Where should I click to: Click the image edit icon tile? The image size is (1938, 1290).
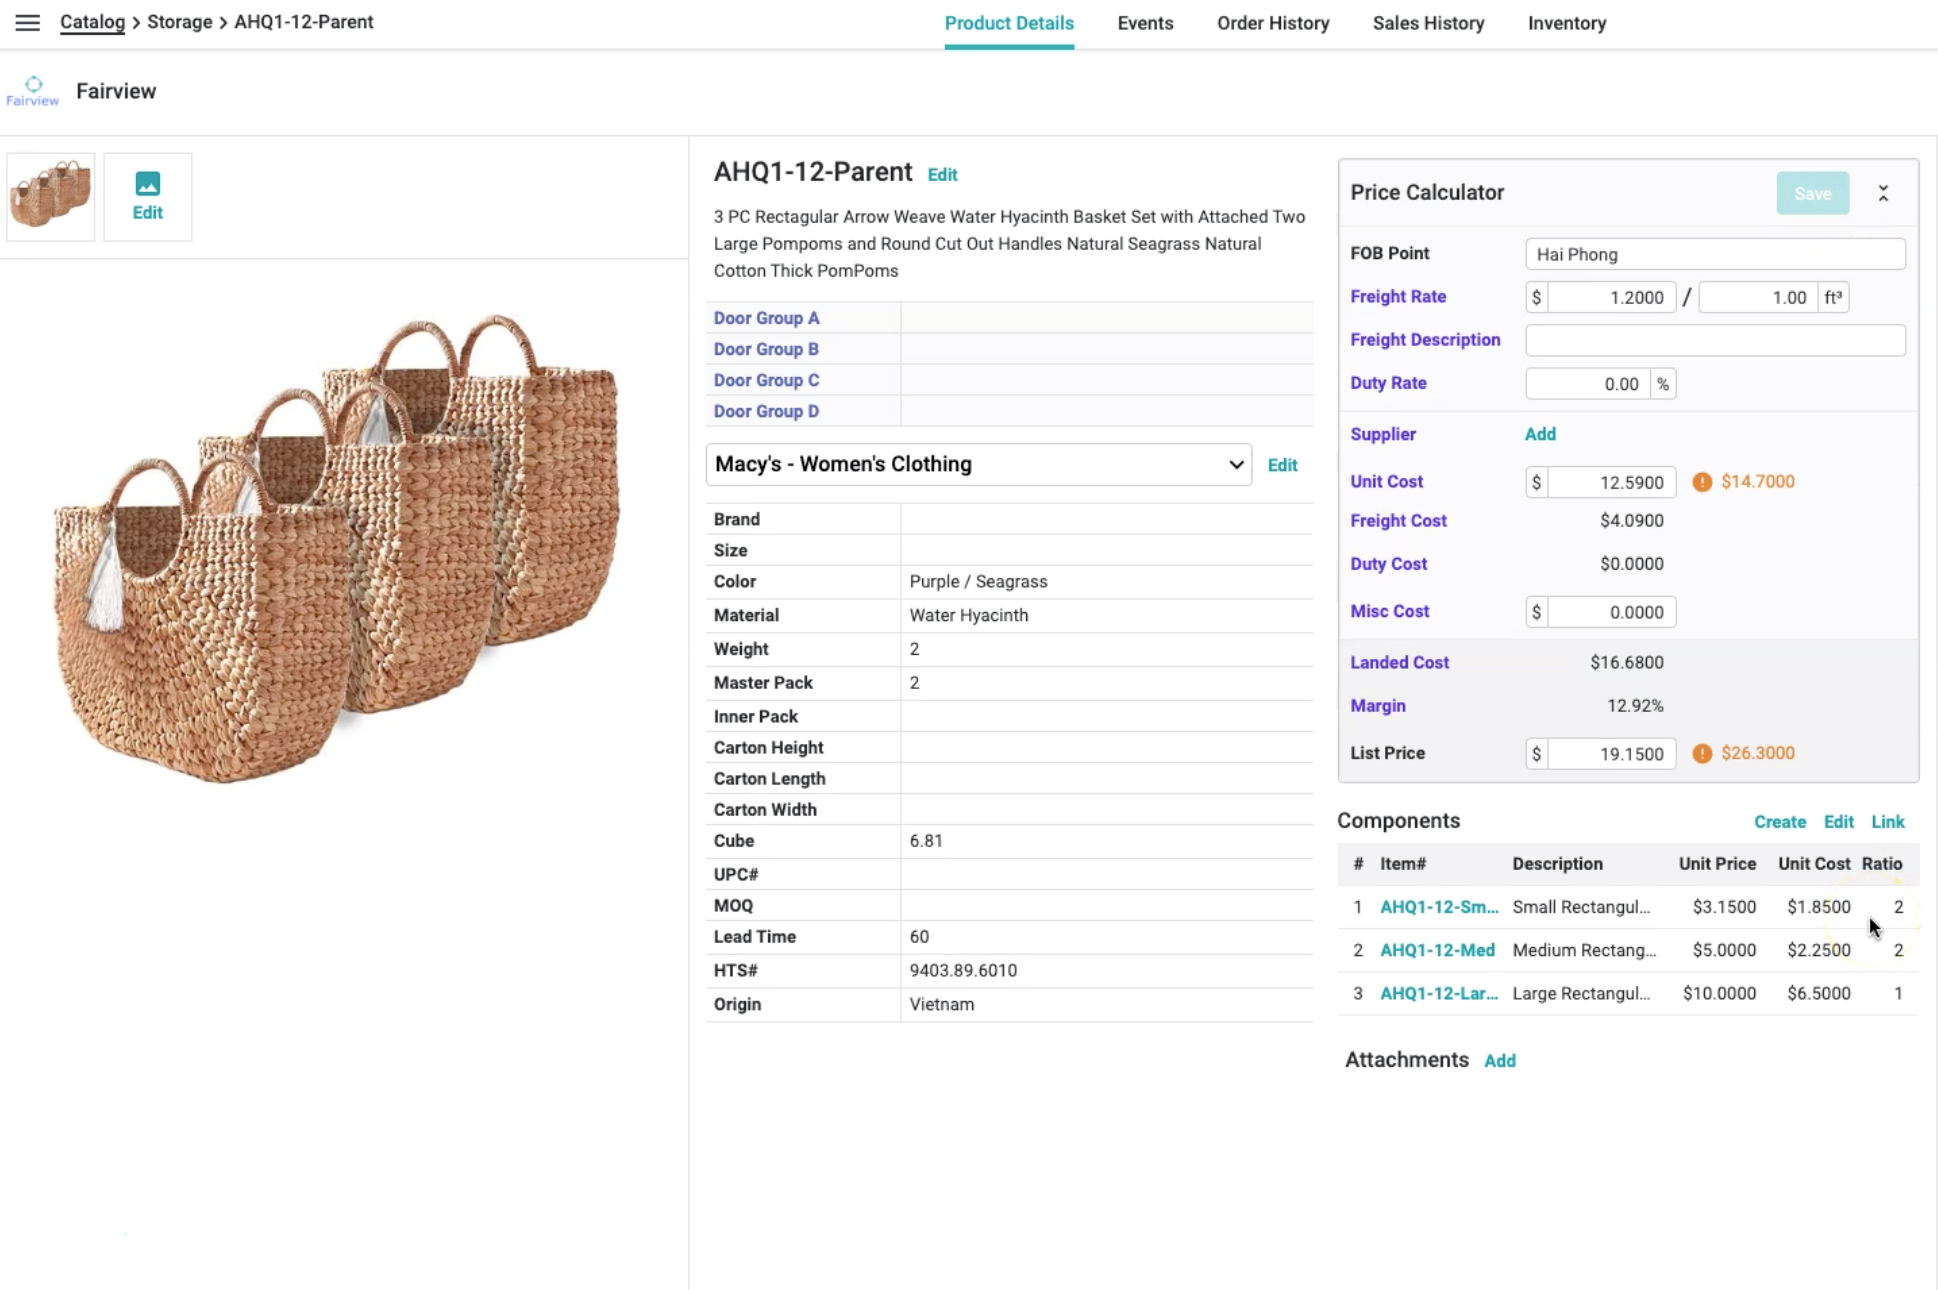pos(147,196)
